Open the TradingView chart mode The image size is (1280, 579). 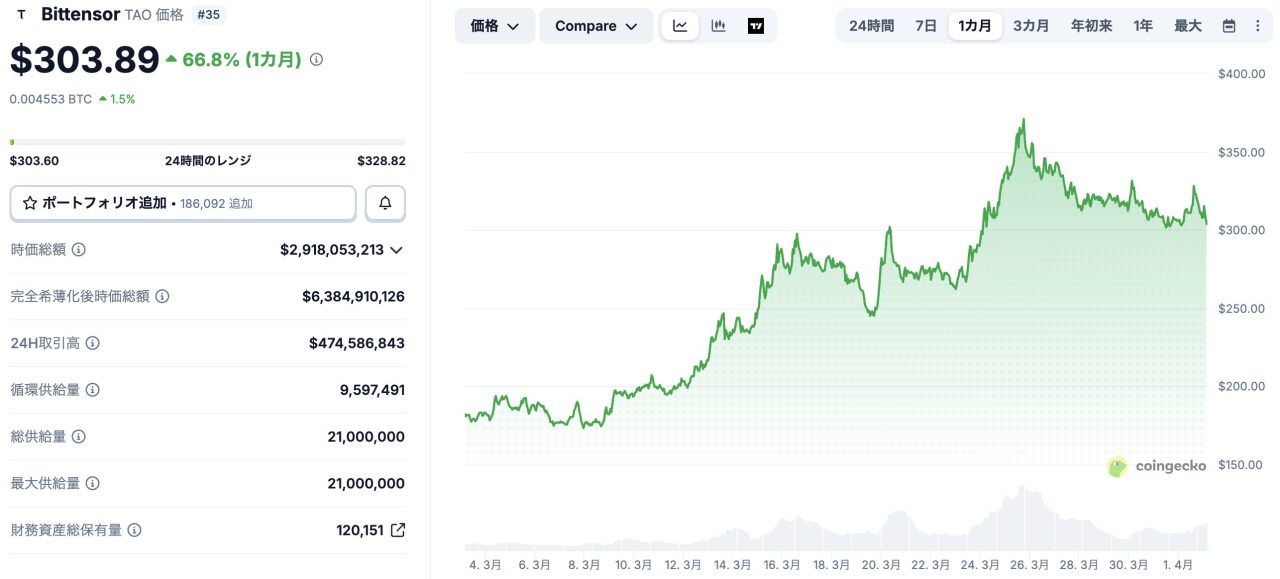[x=756, y=26]
